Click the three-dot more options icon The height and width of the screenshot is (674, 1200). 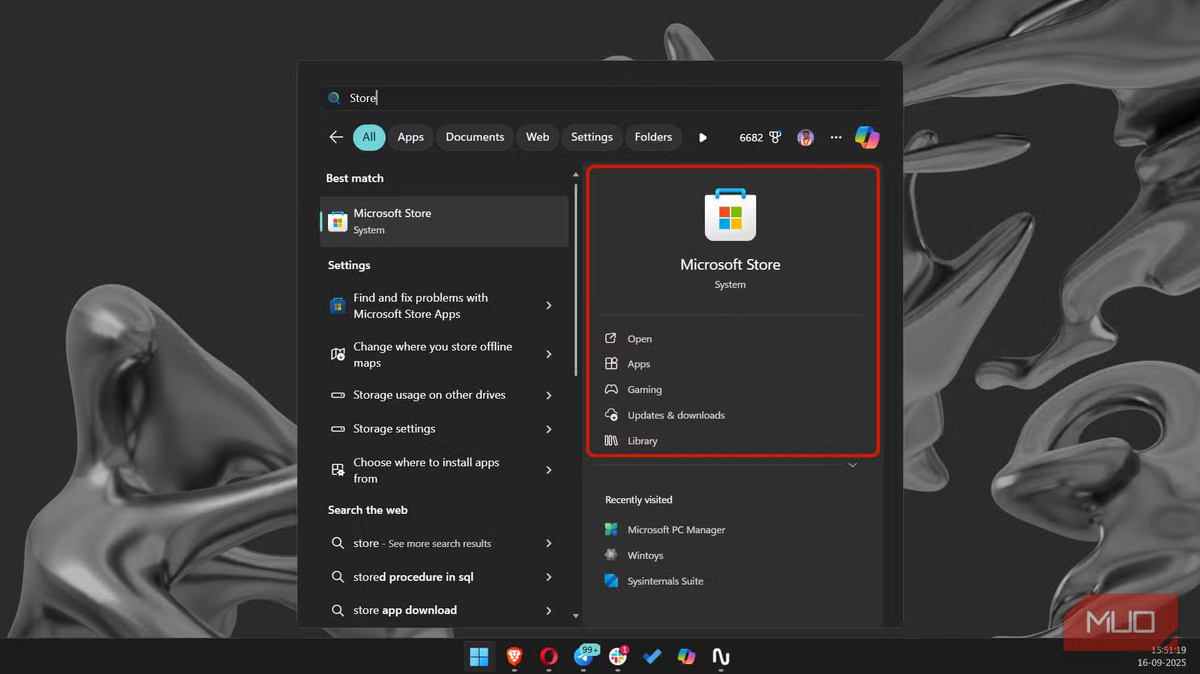[x=836, y=137]
